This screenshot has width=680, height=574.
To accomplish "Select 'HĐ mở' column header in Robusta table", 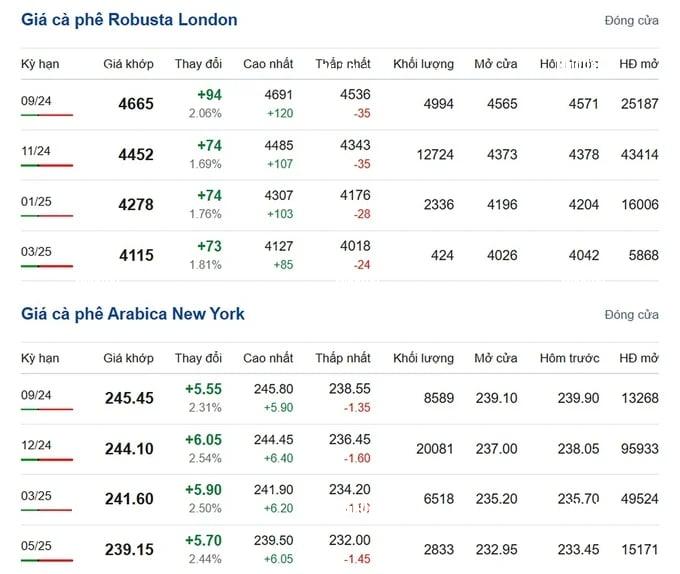I will point(639,64).
